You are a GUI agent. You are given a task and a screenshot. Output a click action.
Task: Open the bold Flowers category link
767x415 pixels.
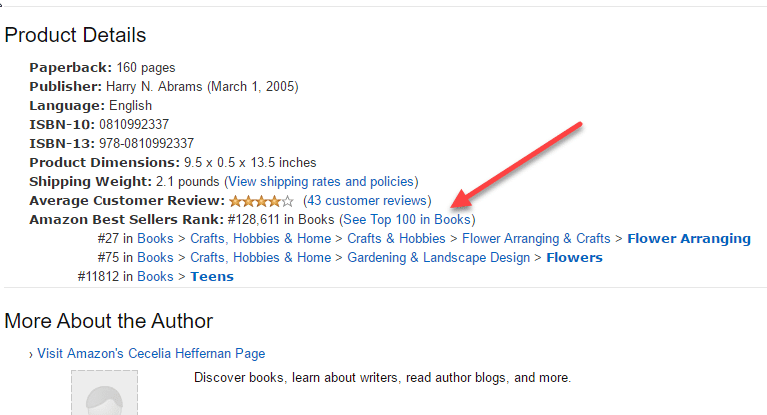[574, 257]
